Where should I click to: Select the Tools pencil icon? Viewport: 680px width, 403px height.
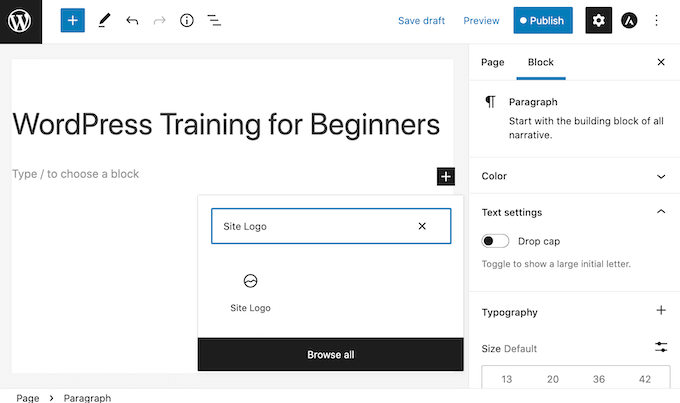104,21
